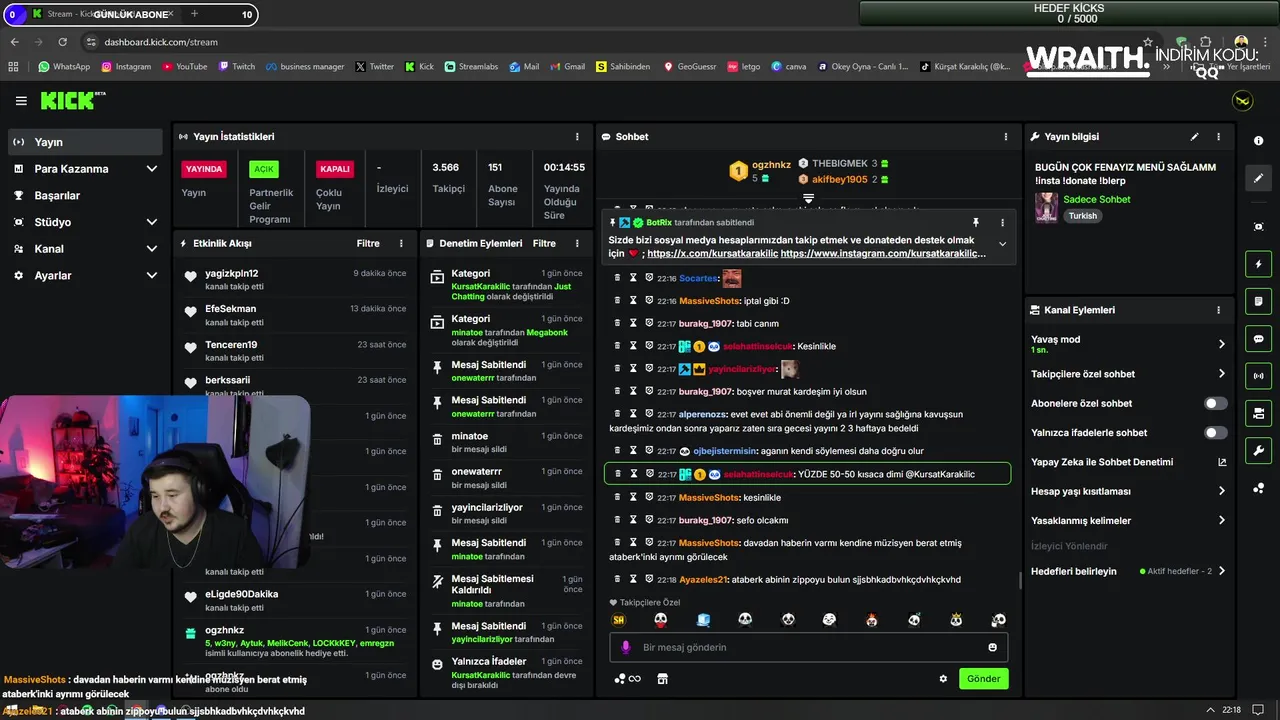Expand the pinned message chevron

point(1002,244)
